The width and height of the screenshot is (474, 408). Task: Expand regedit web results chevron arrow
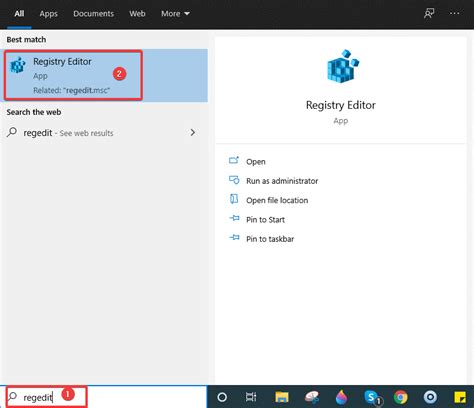click(193, 133)
